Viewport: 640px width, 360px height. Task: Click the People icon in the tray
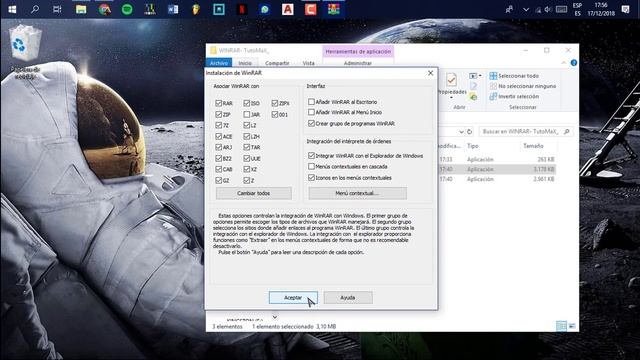click(509, 9)
